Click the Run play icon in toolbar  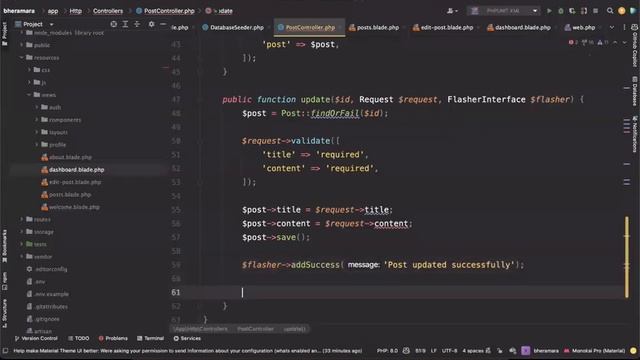[549, 11]
